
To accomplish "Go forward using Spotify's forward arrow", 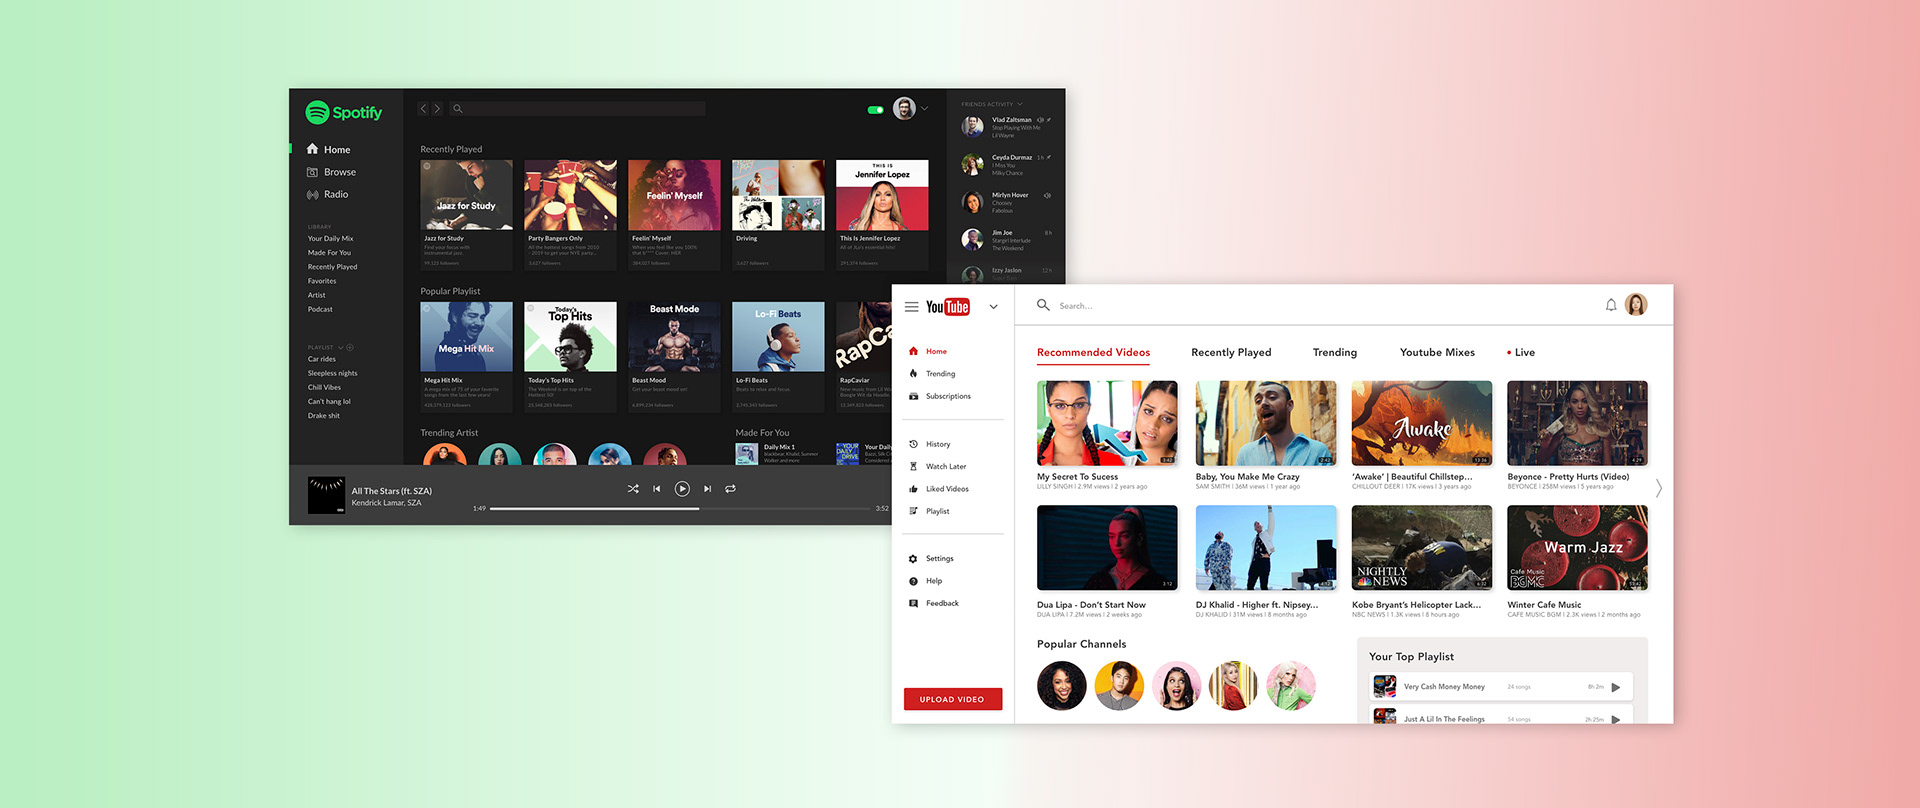I will (x=437, y=108).
